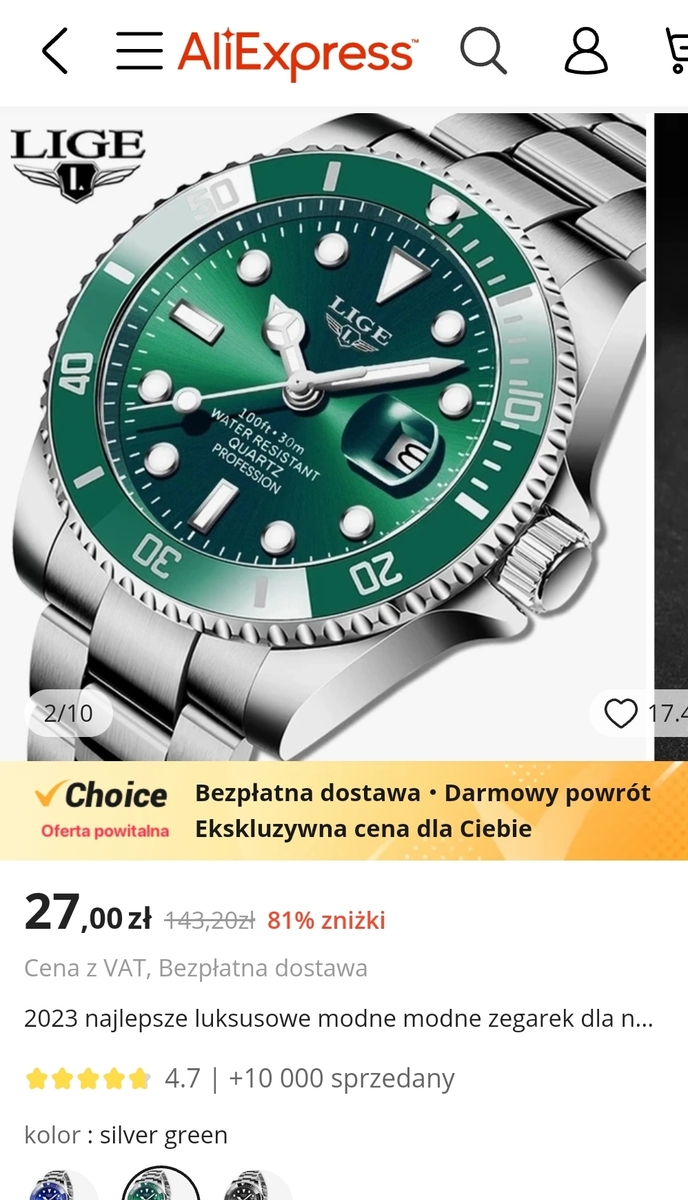Click the LIGE brand logo on the image

[x=77, y=164]
